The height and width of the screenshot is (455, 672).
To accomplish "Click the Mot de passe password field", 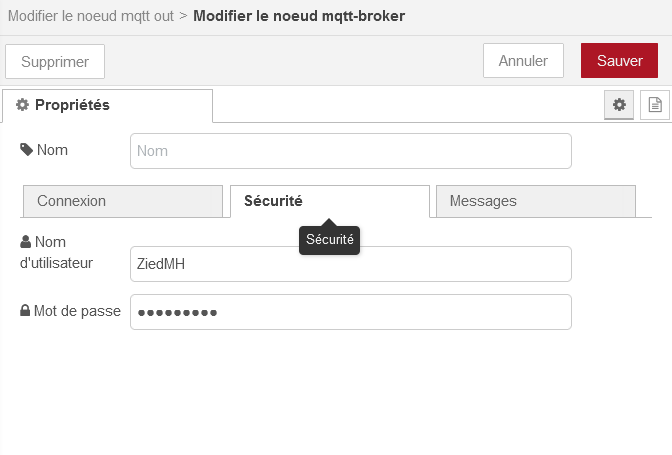I will (351, 312).
